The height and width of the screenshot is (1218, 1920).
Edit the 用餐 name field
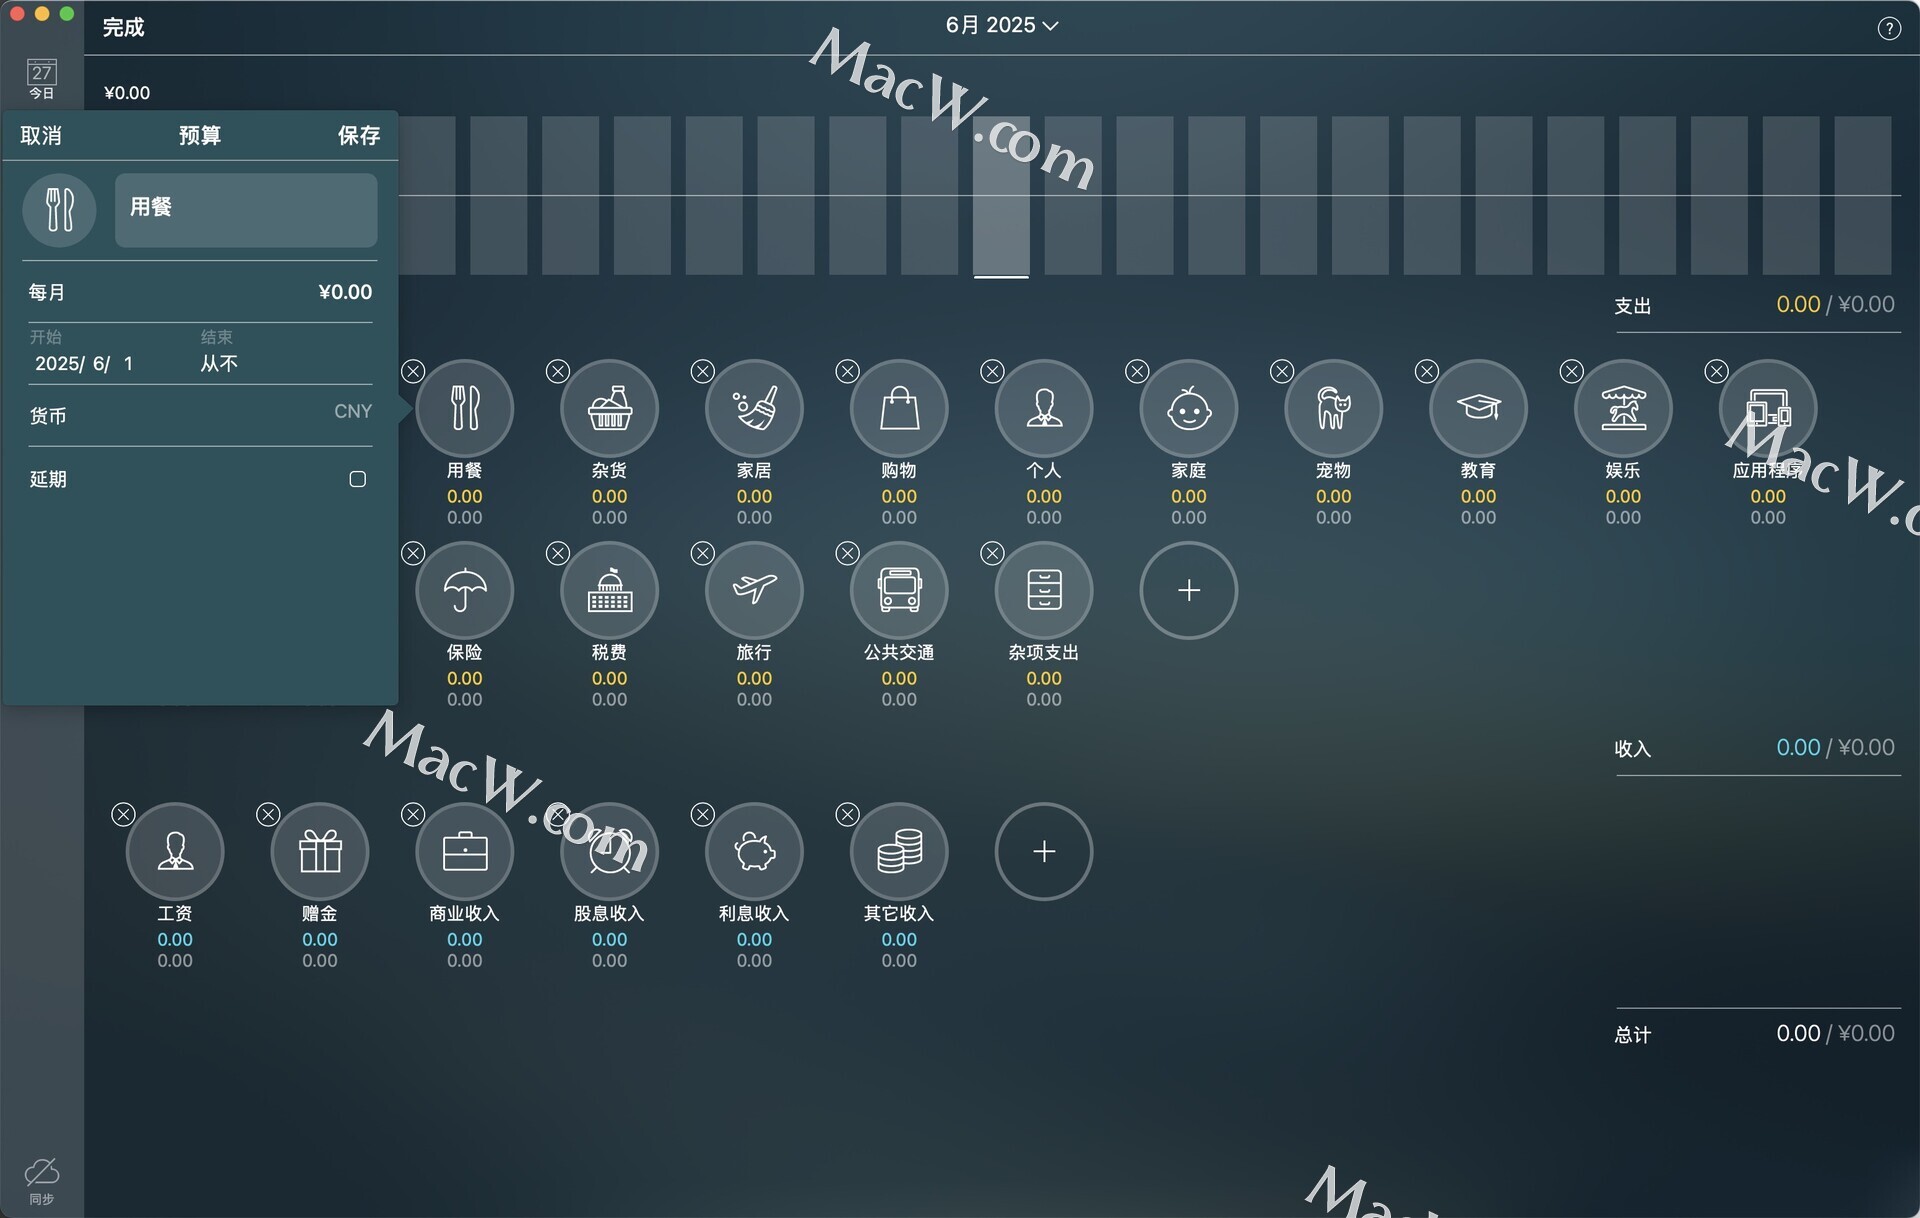point(246,210)
